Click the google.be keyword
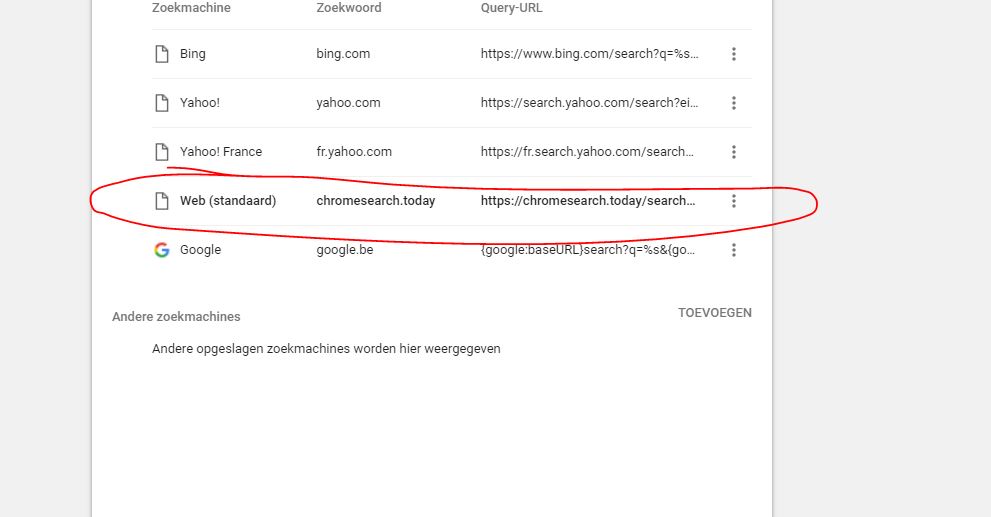 345,250
